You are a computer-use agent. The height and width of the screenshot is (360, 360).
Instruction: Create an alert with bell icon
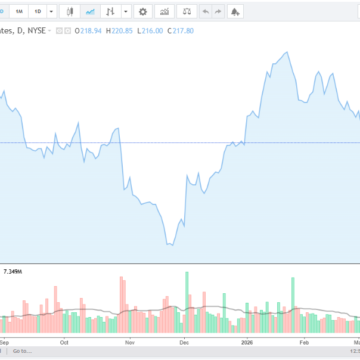pyautogui.click(x=235, y=12)
